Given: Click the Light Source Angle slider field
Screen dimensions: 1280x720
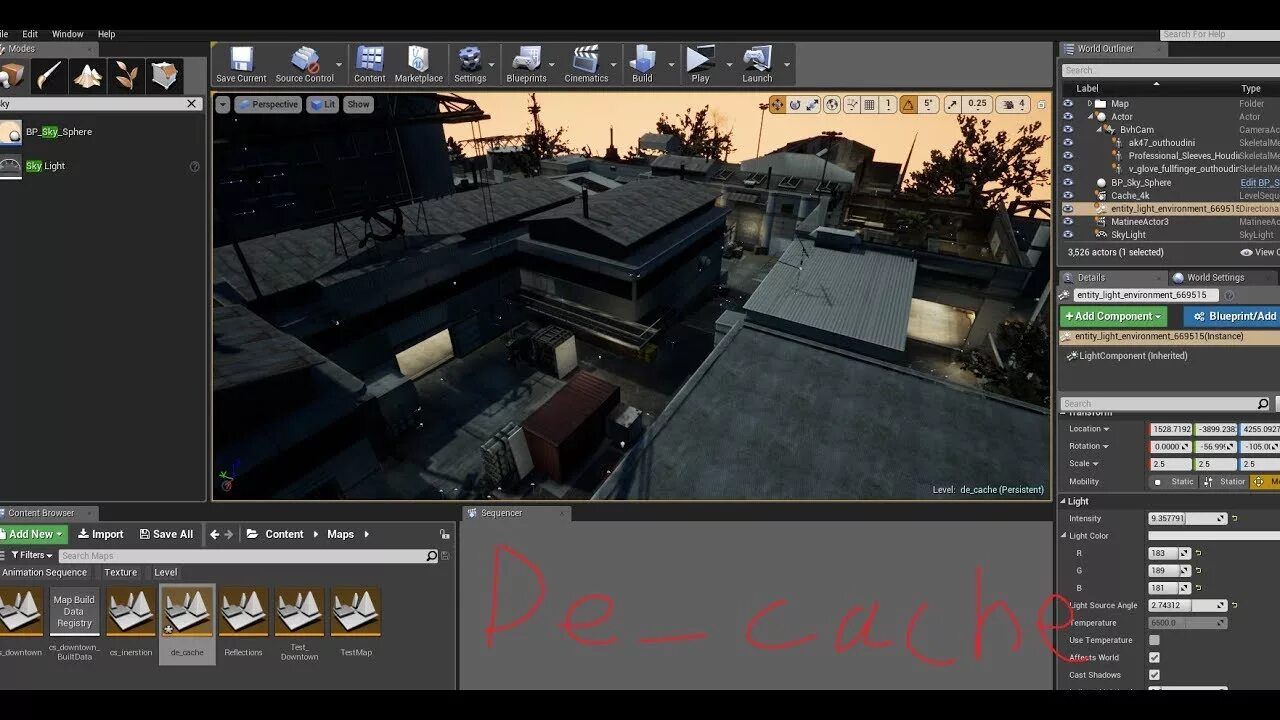Looking at the screenshot, I should 1187,605.
